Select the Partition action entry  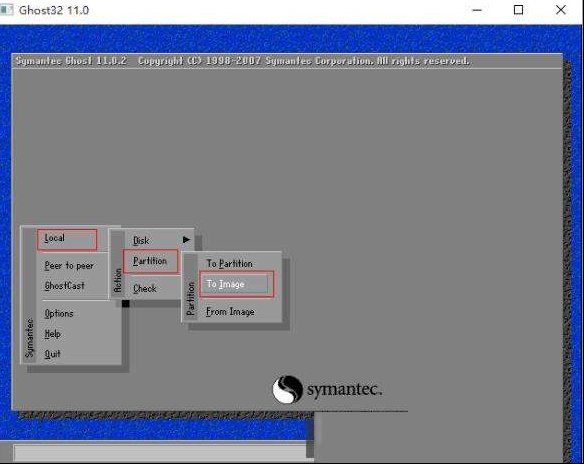(x=150, y=261)
